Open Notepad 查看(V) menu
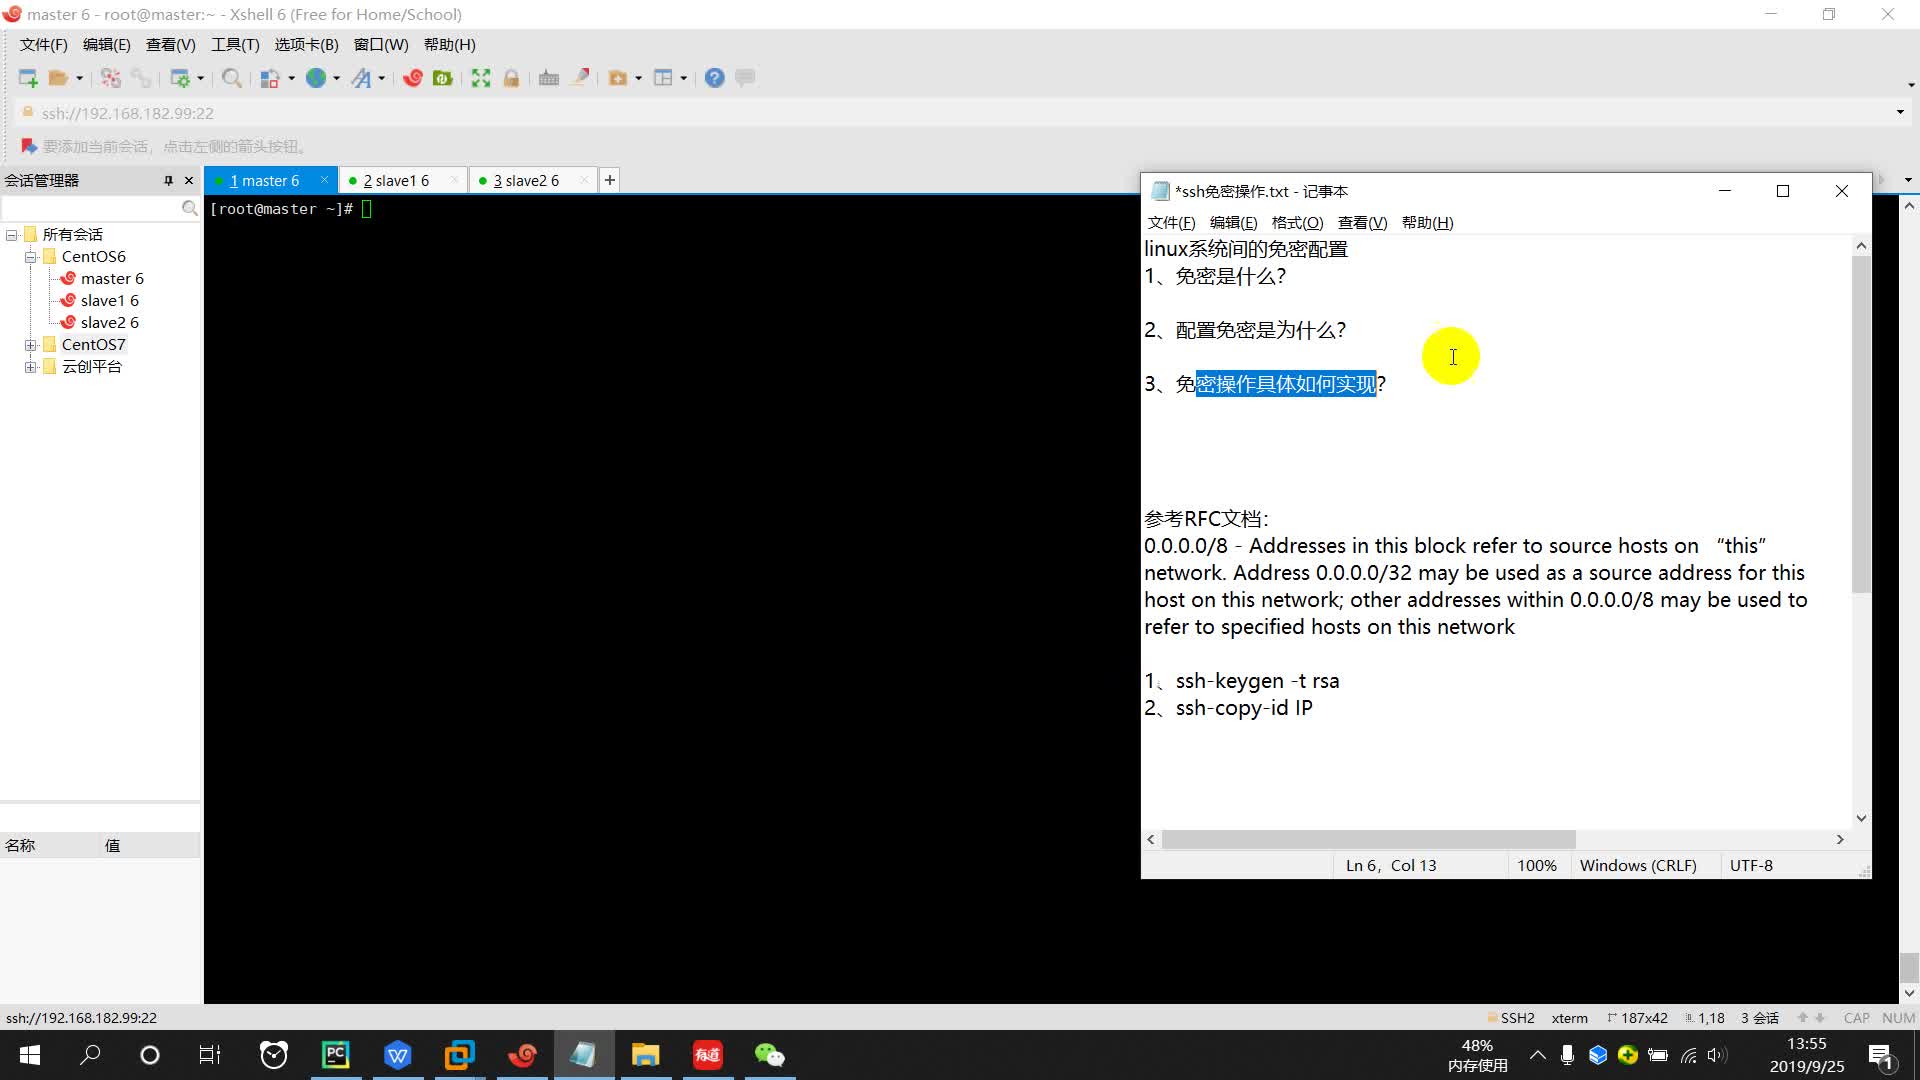This screenshot has height=1080, width=1920. (x=1362, y=222)
